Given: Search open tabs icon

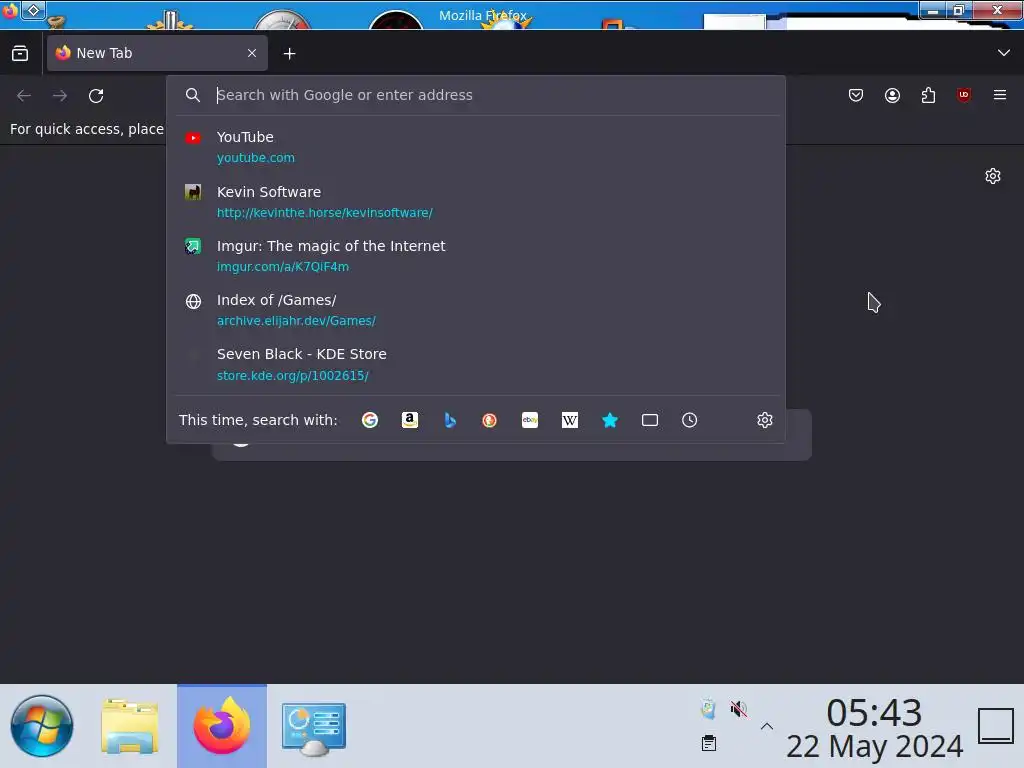Looking at the screenshot, I should [650, 420].
